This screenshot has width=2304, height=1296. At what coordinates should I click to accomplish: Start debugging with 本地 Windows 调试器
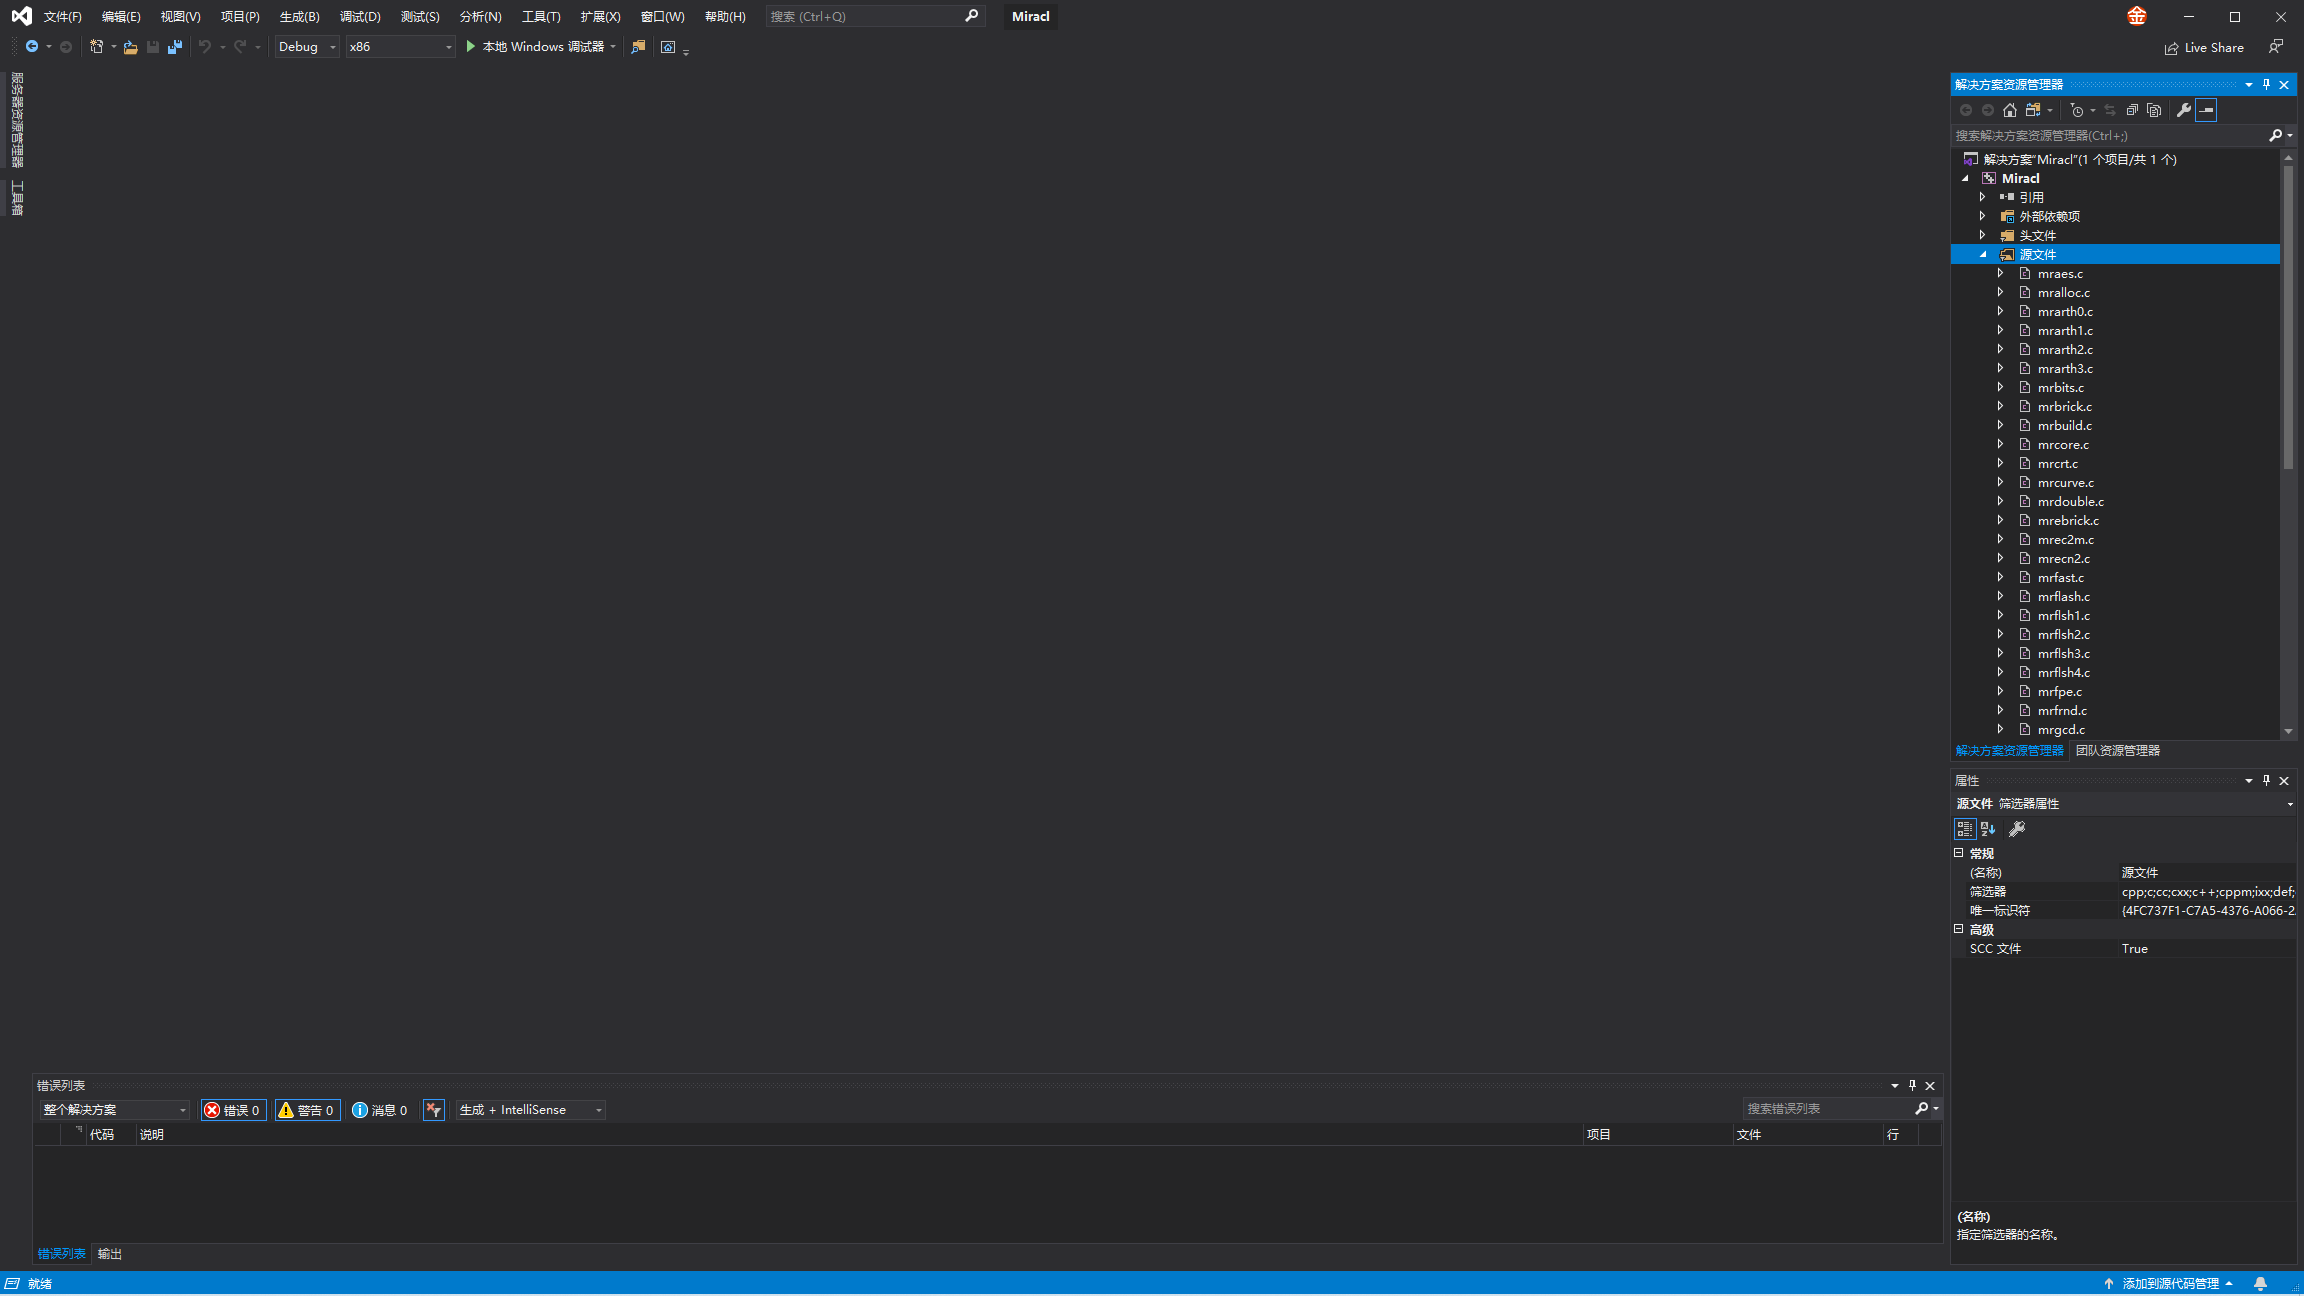541,46
